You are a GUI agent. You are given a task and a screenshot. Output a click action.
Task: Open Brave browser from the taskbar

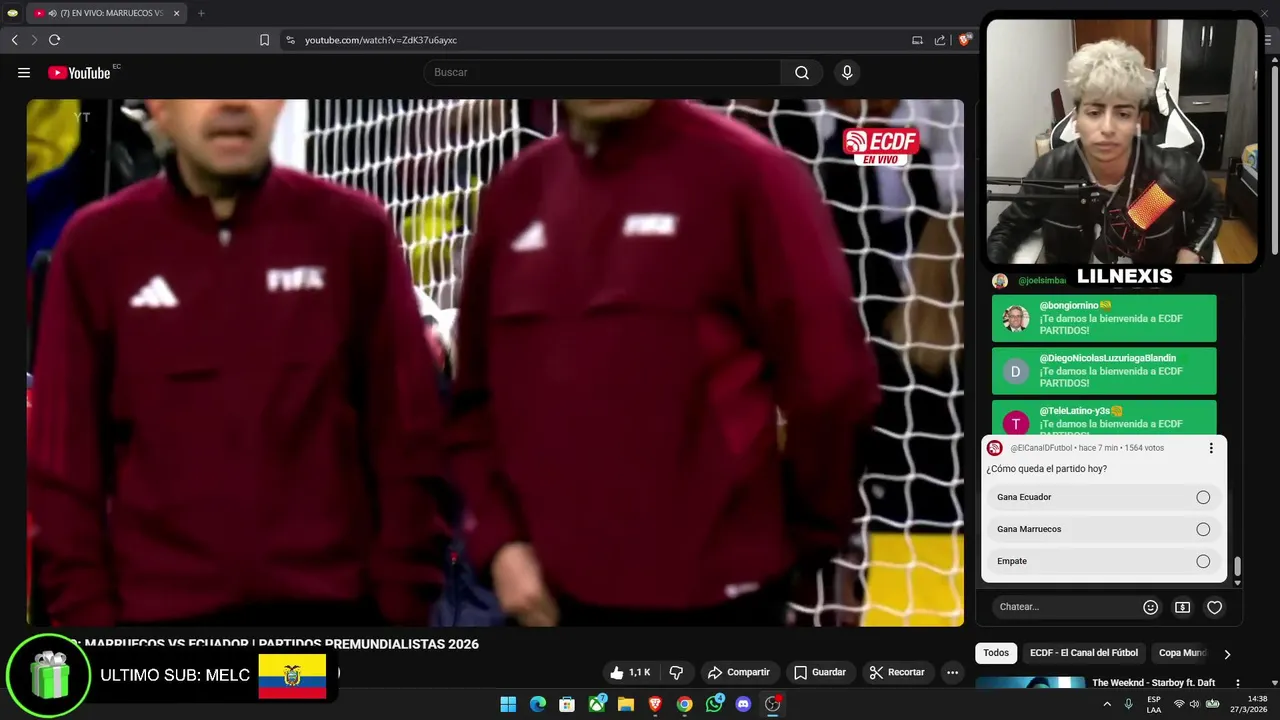coord(655,704)
